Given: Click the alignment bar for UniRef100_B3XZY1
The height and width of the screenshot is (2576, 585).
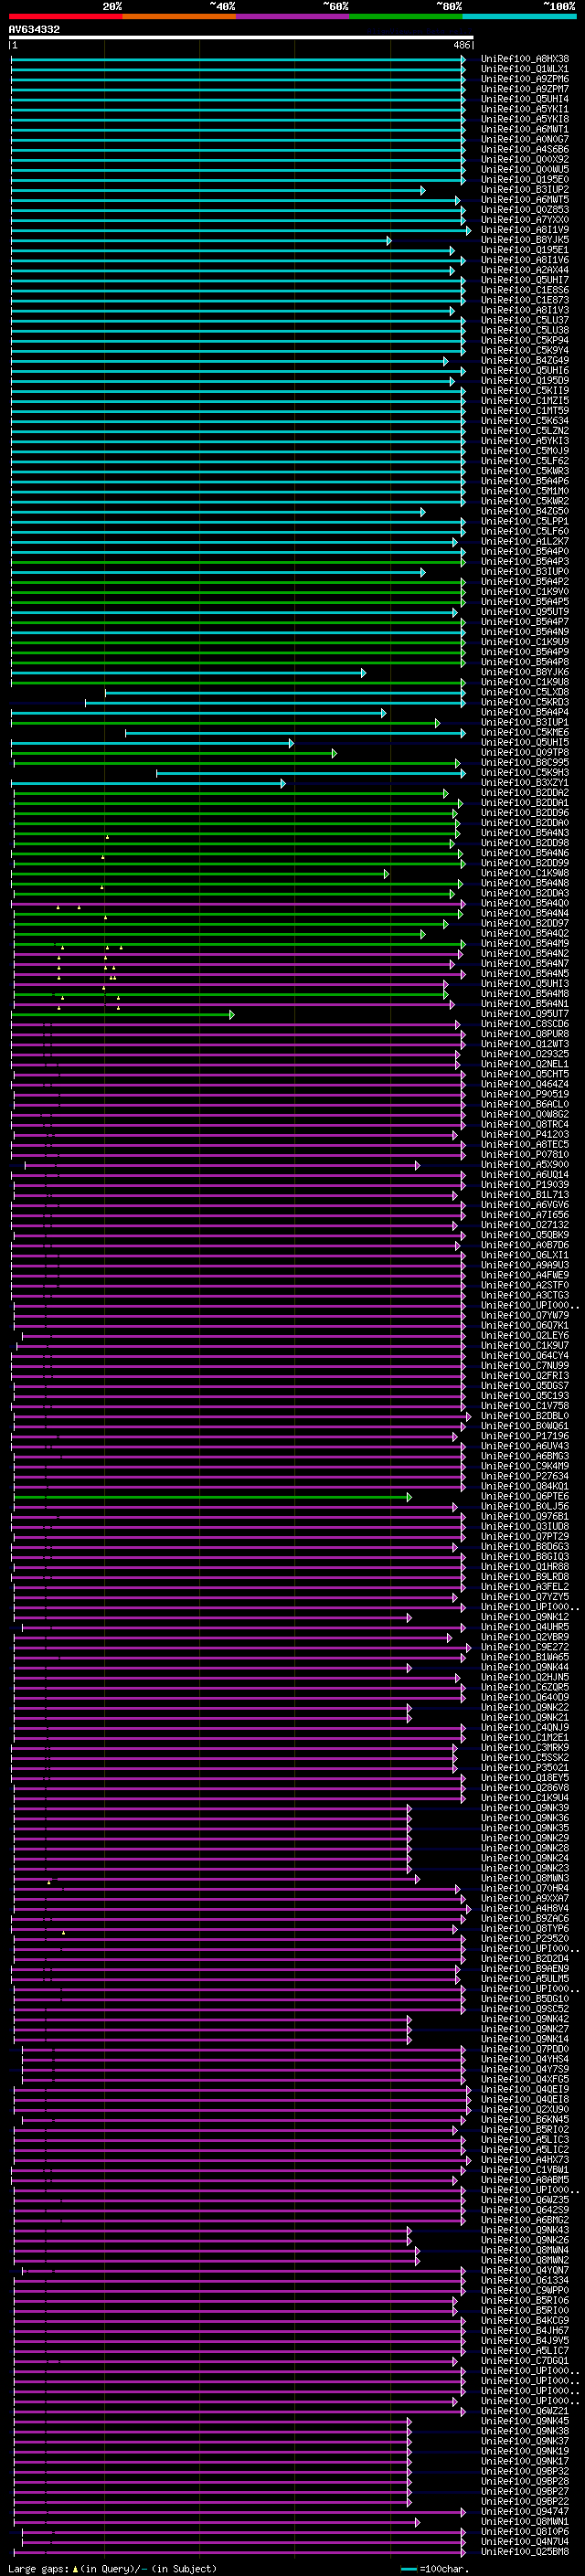Looking at the screenshot, I should 148,783.
